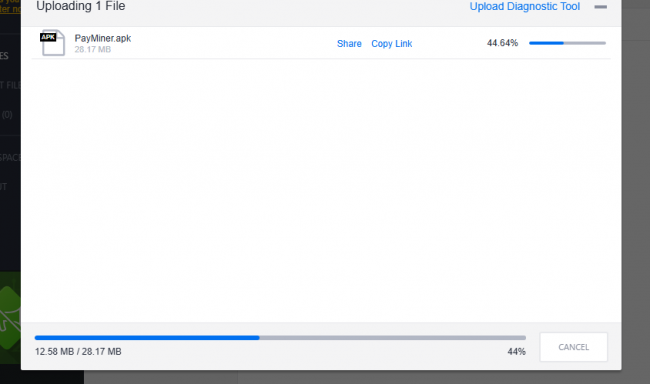This screenshot has height=384, width=650.
Task: Click the PayMiner.apk file name
Action: 103,38
